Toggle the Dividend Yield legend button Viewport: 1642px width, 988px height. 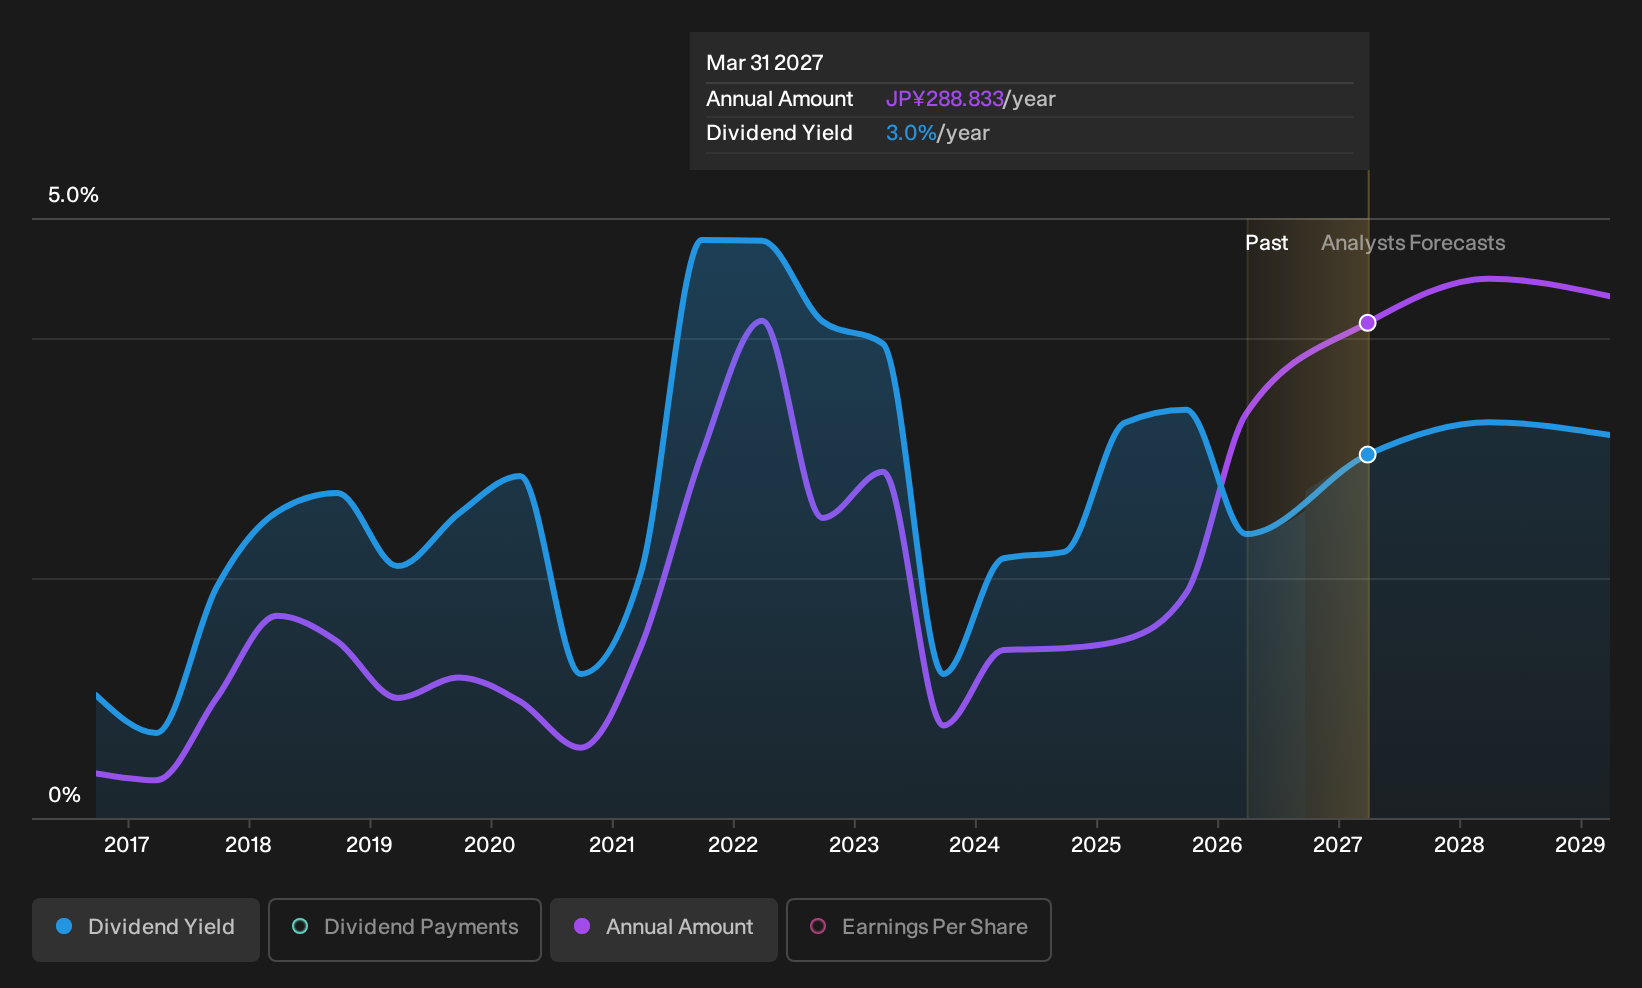[145, 929]
